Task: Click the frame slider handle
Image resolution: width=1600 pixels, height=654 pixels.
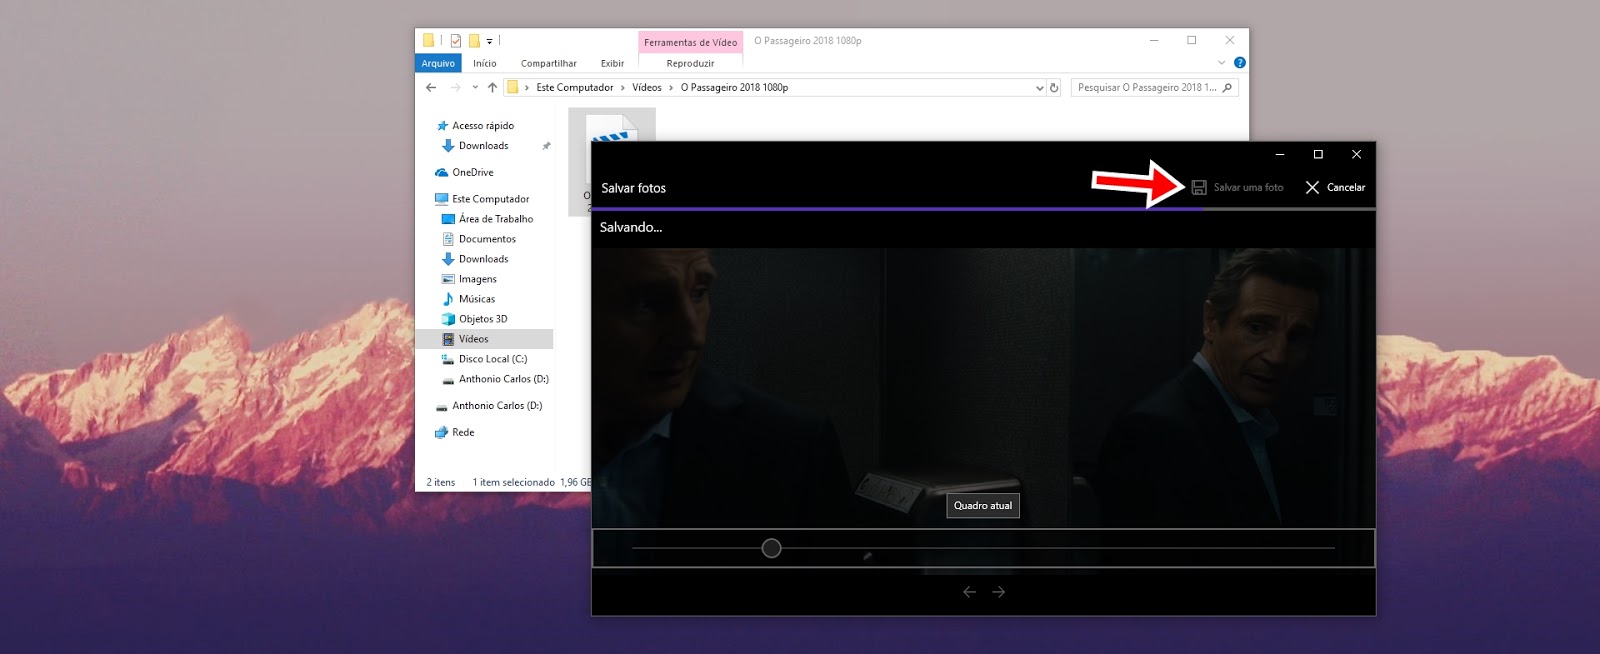Action: pos(771,548)
